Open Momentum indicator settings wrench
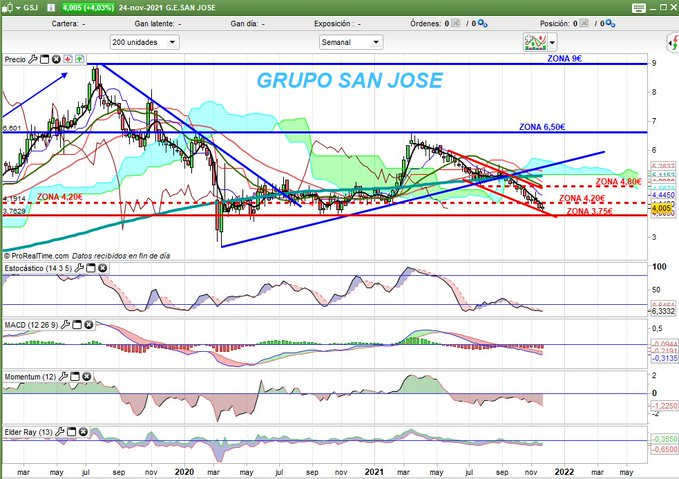Screen dimensions: 679x479 (63, 376)
